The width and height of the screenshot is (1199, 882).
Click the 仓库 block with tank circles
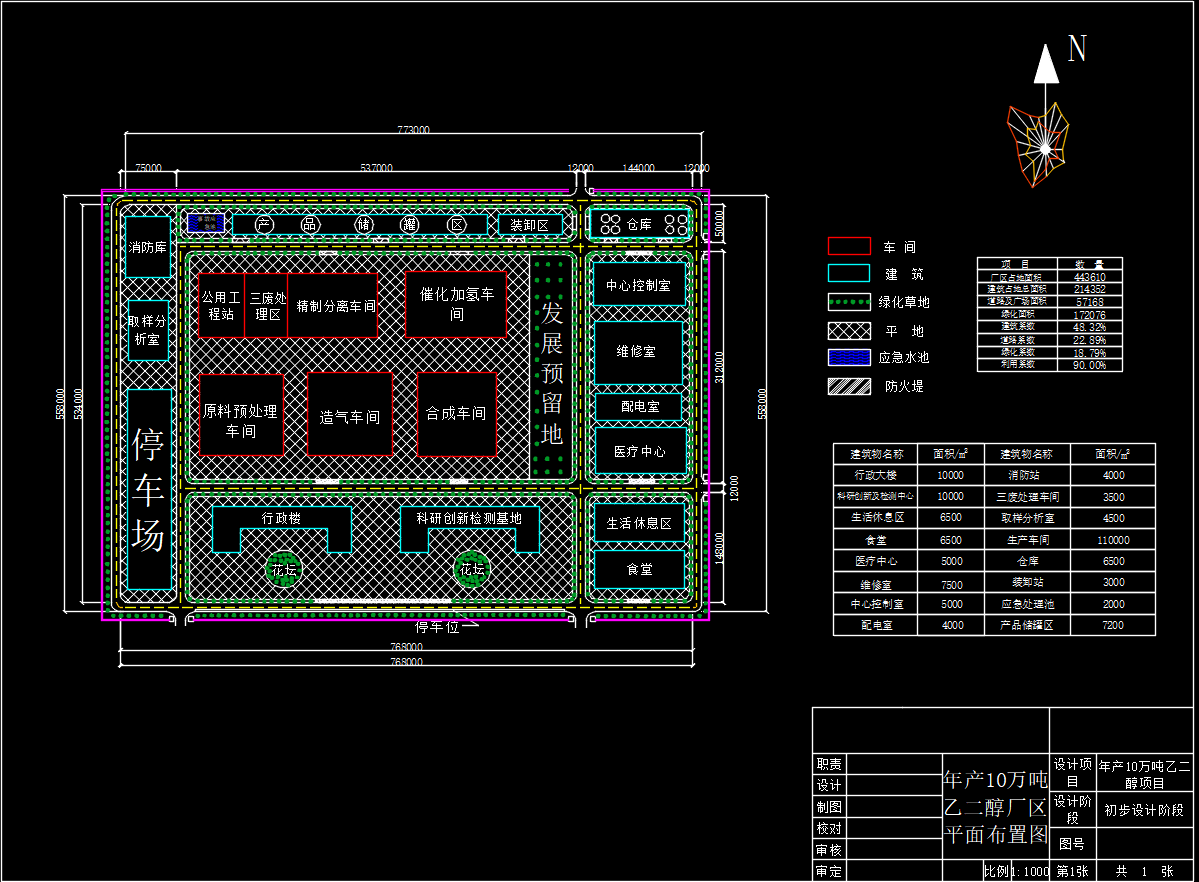pos(640,224)
